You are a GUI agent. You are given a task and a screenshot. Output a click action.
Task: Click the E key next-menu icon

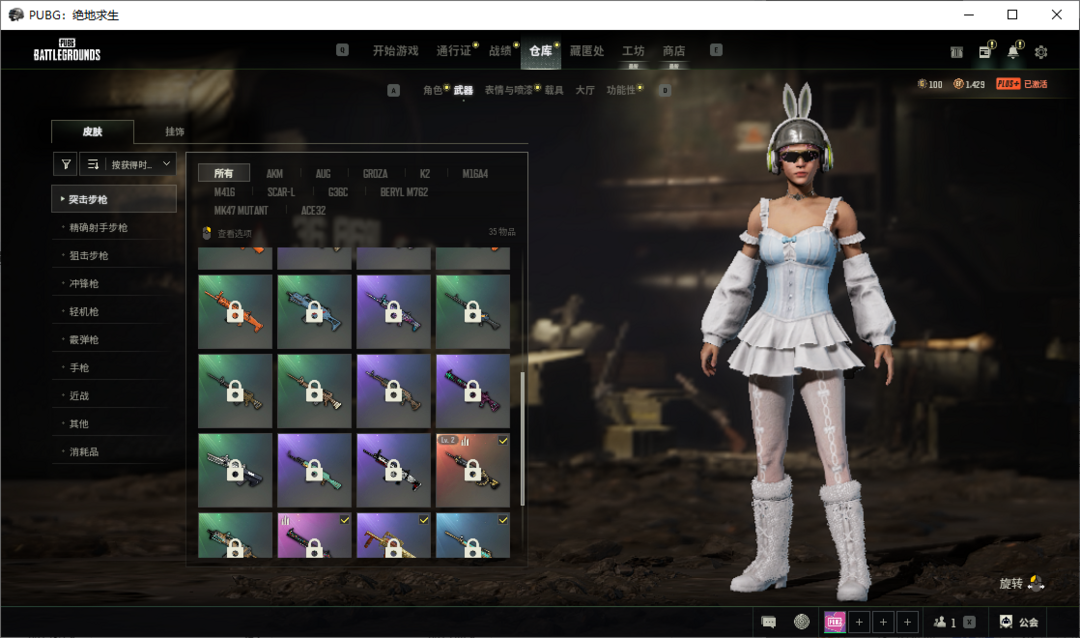(x=716, y=50)
